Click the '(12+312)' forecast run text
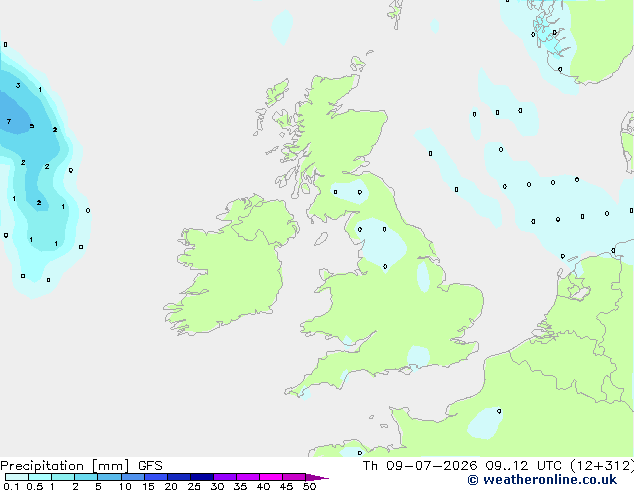Viewport: 634px width, 490px height. (602, 466)
